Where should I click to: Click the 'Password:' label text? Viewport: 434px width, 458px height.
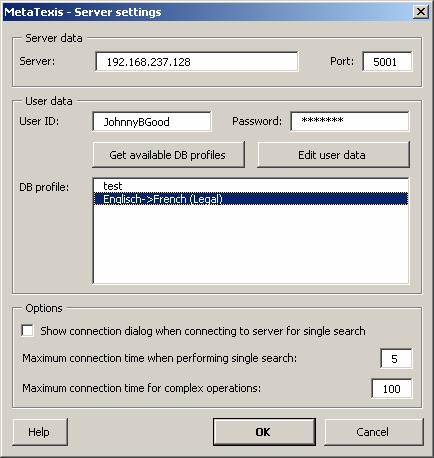[257, 121]
